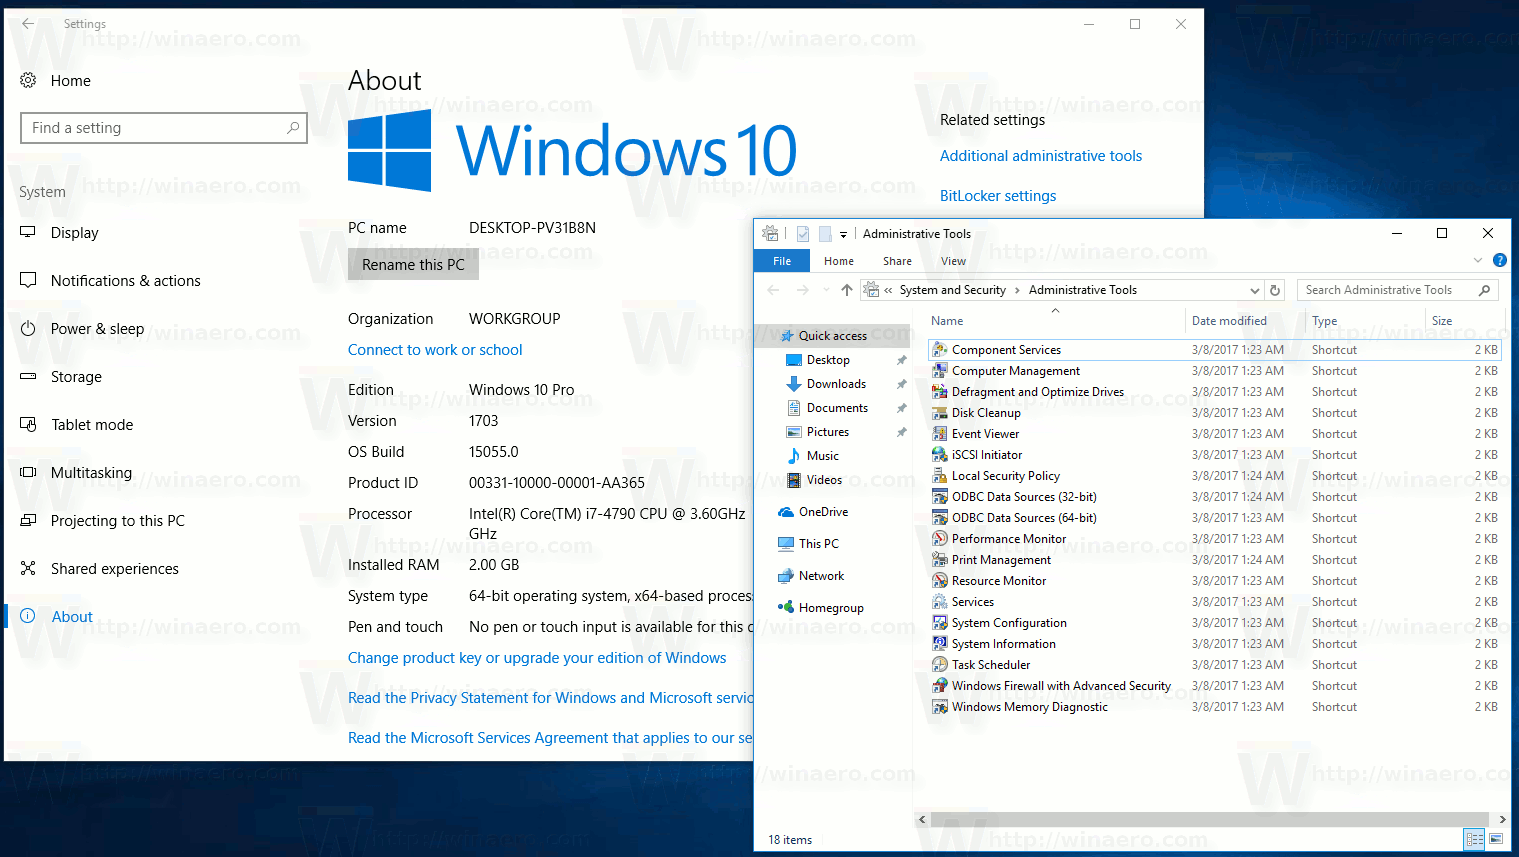Select Windows Memory Diagnostic icon

click(939, 707)
